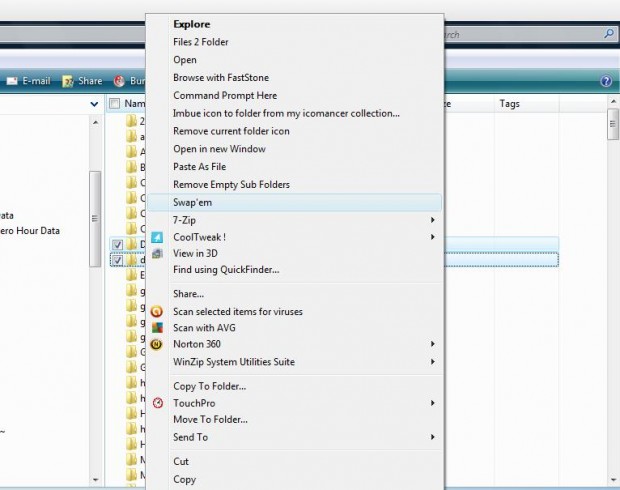Click the Norton 360 icon
The height and width of the screenshot is (490, 620).
tap(156, 345)
